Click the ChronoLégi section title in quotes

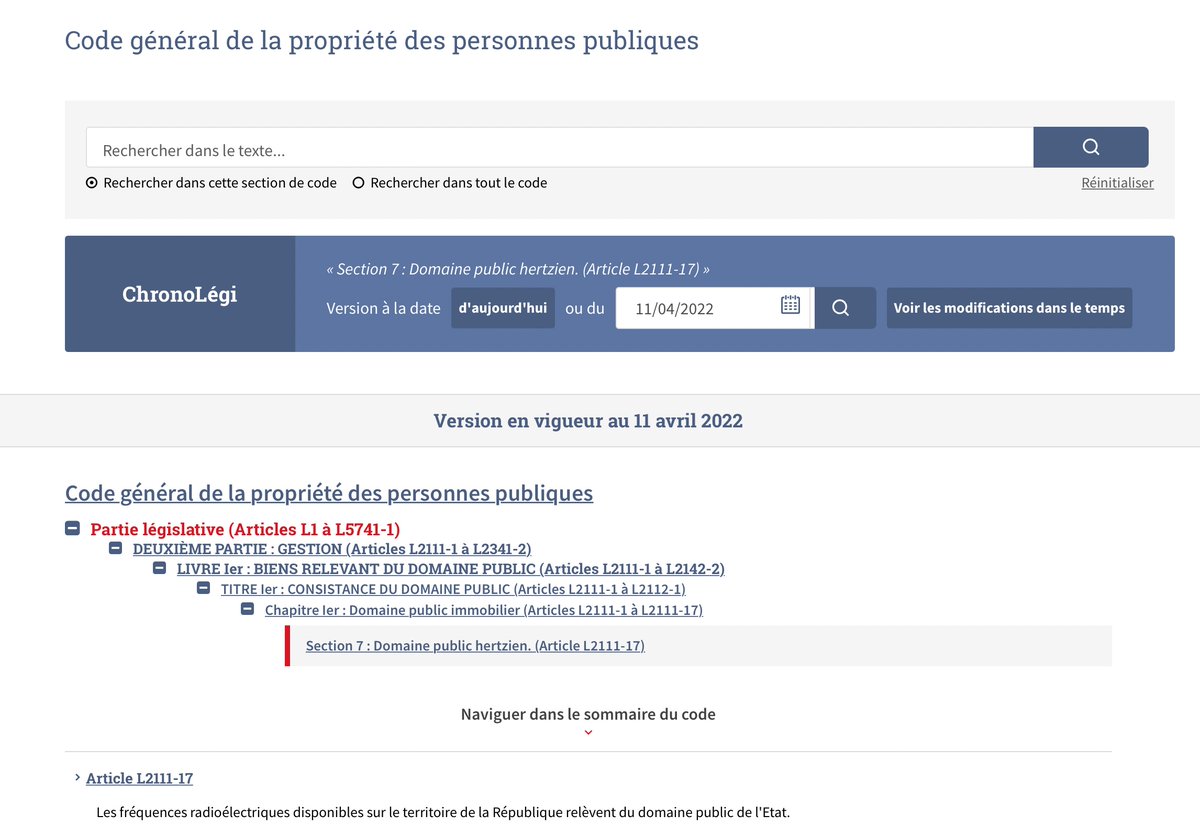[x=518, y=269]
